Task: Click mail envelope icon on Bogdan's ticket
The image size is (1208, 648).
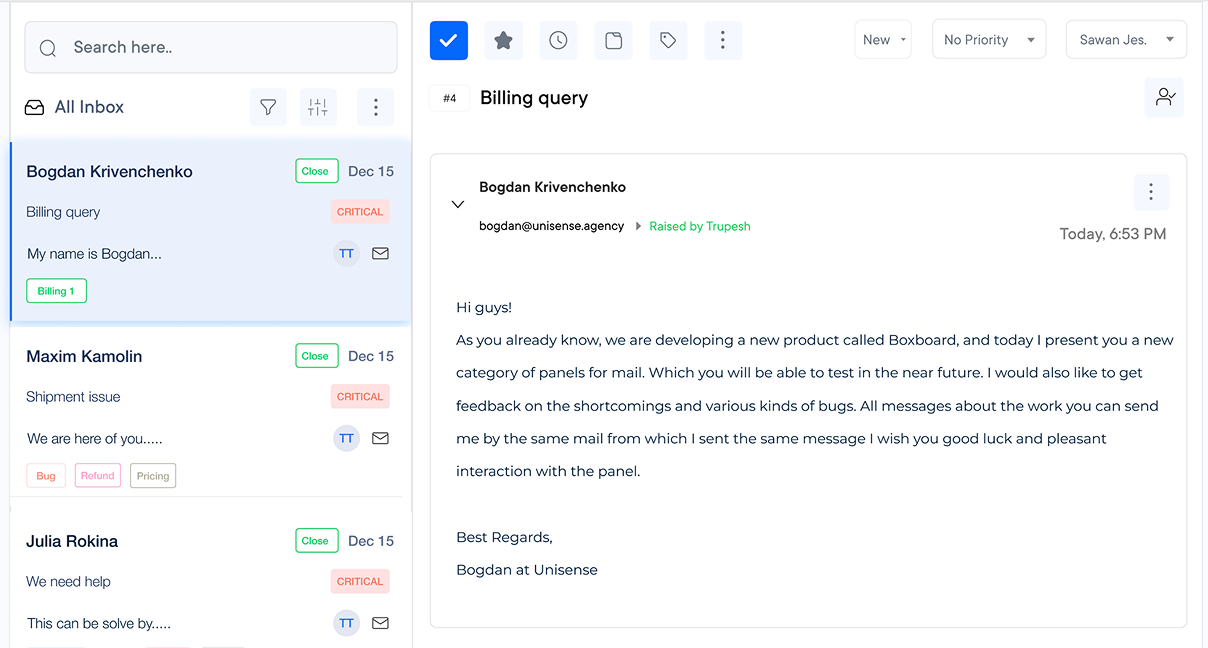Action: point(380,254)
